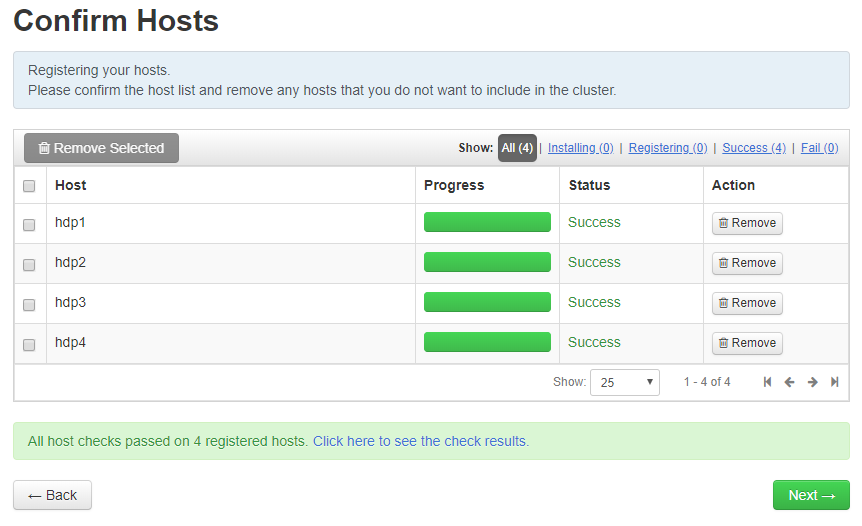Tick the hdp2 host checkbox
The width and height of the screenshot is (862, 526).
(x=29, y=265)
